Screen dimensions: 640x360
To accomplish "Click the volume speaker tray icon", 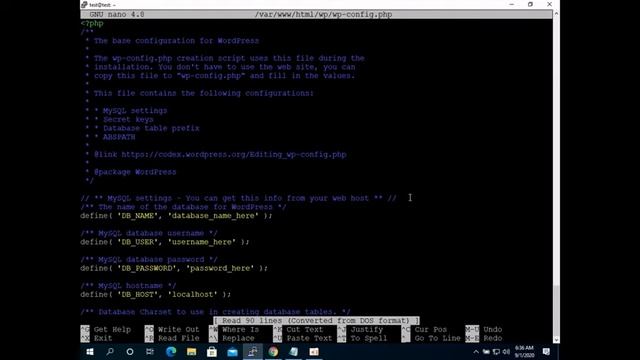I will click(507, 351).
